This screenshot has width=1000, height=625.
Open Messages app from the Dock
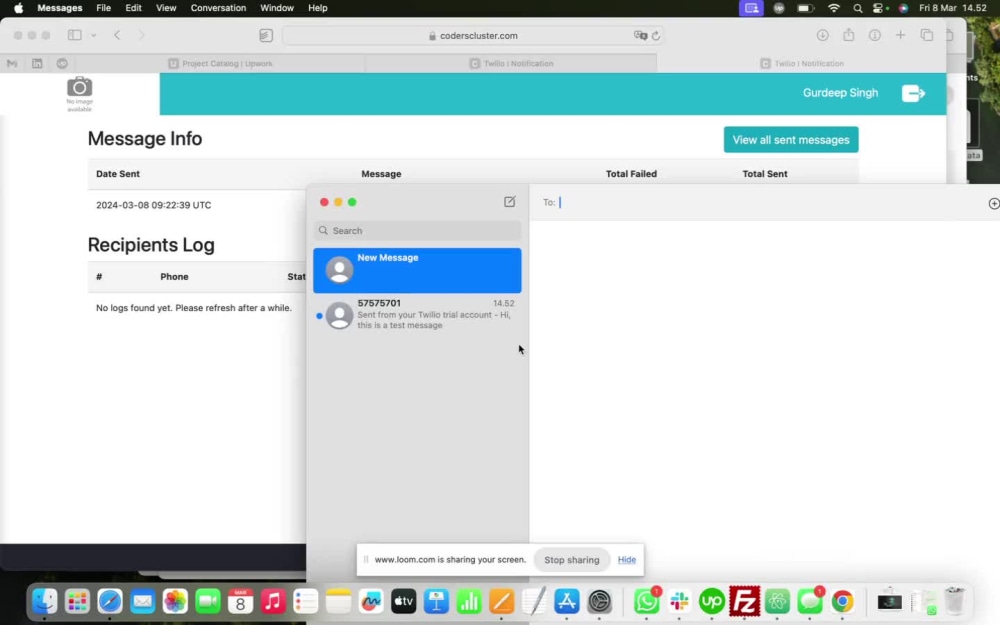[810, 601]
